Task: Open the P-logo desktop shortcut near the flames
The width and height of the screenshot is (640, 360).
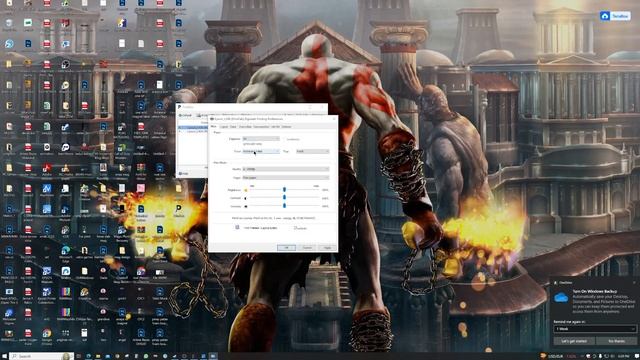Action: click(178, 210)
